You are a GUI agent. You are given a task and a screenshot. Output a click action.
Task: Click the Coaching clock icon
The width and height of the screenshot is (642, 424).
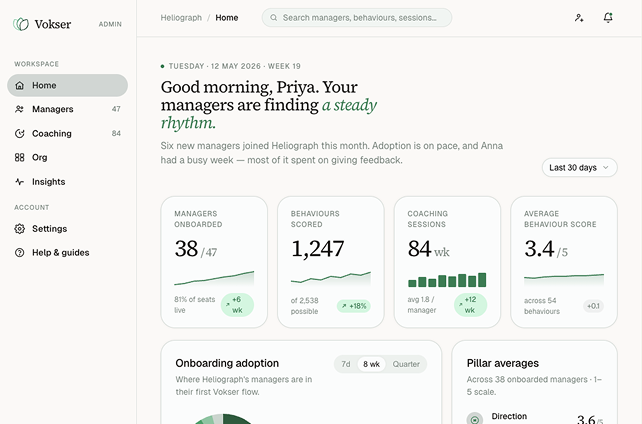tap(19, 133)
